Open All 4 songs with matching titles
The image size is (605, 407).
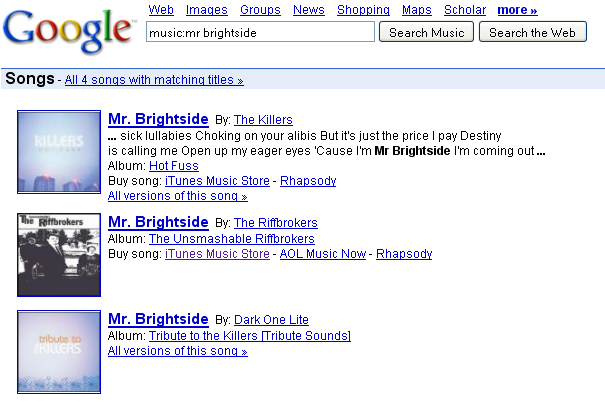click(x=154, y=80)
